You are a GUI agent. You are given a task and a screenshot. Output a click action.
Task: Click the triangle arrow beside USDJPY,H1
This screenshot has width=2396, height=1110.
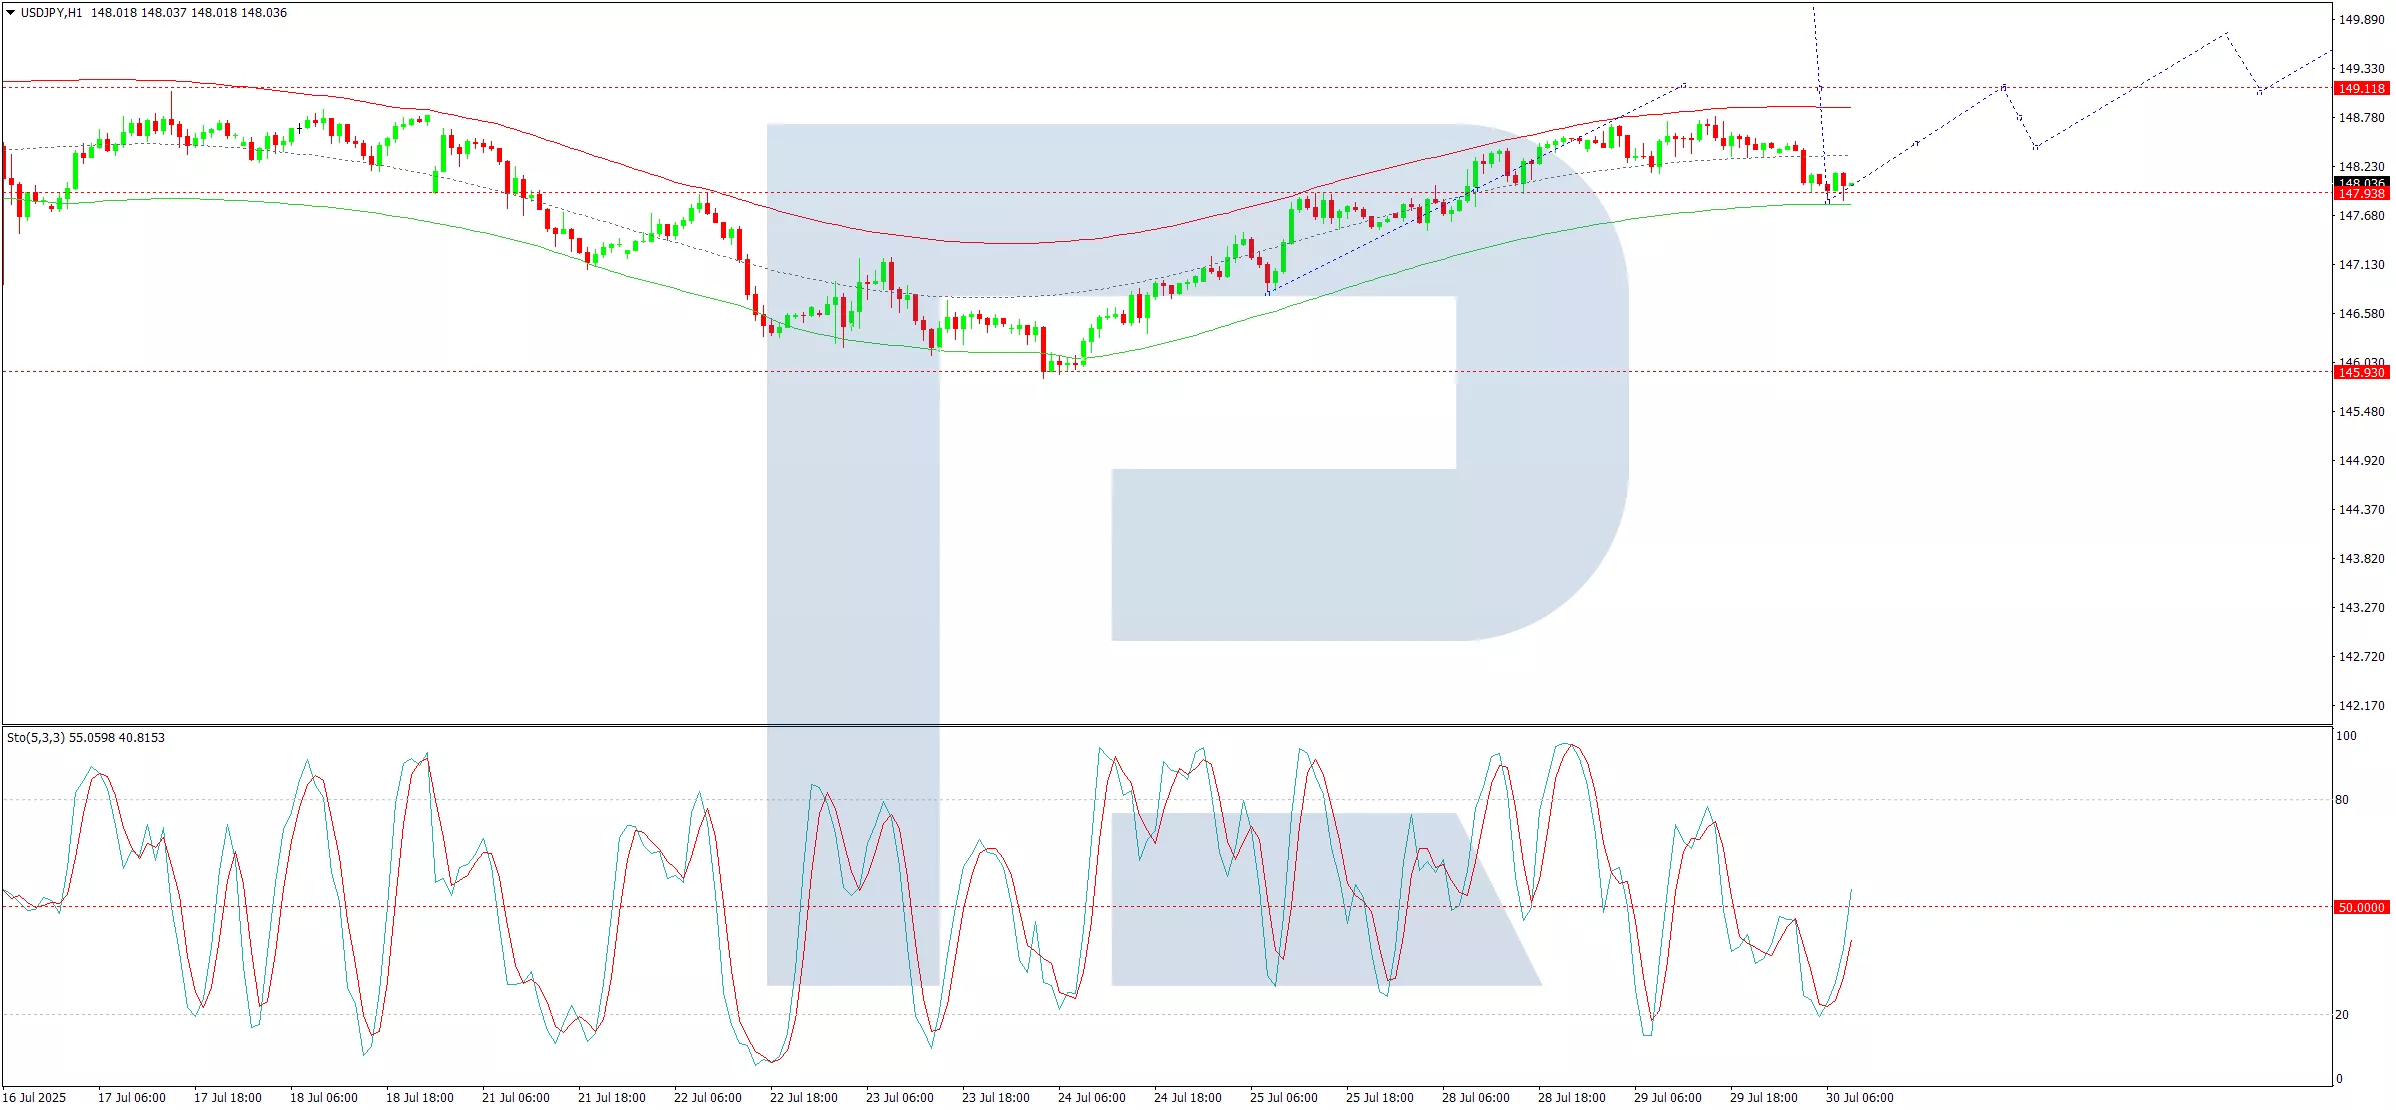point(11,13)
